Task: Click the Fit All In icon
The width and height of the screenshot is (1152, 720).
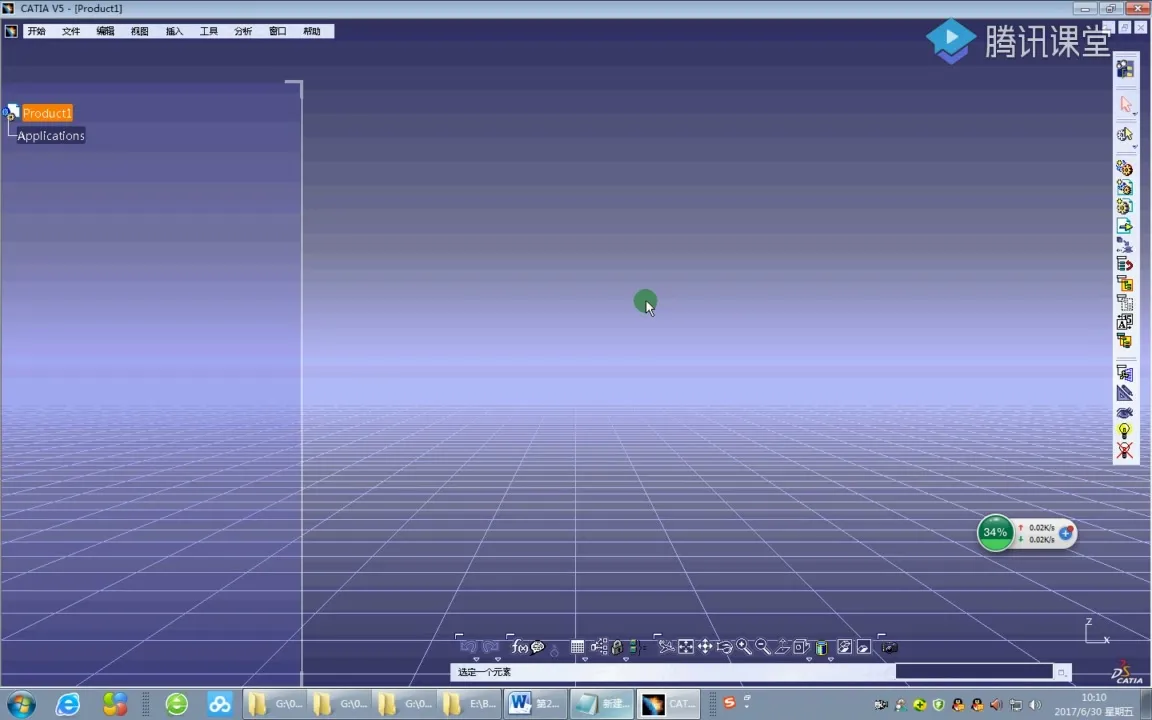Action: click(684, 646)
